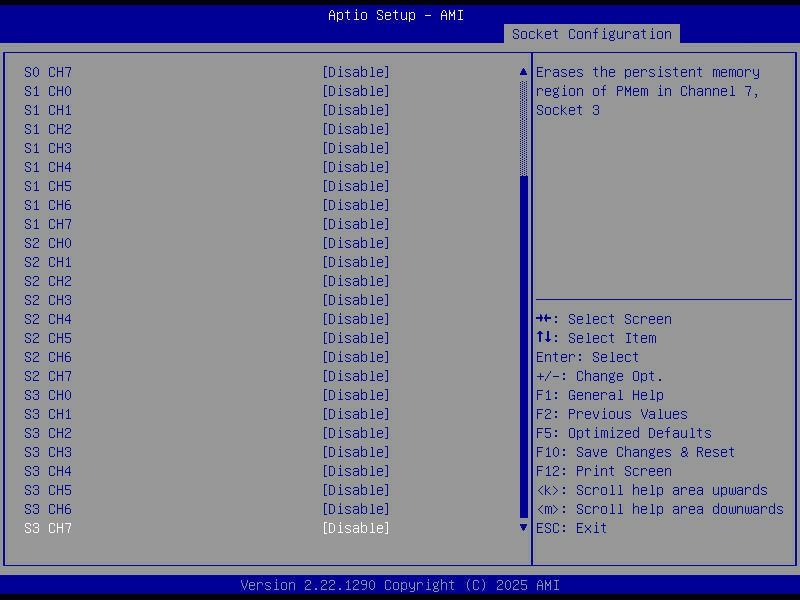Open the S3 CH1 Disable option
Image resolution: width=800 pixels, height=600 pixels.
tap(356, 414)
